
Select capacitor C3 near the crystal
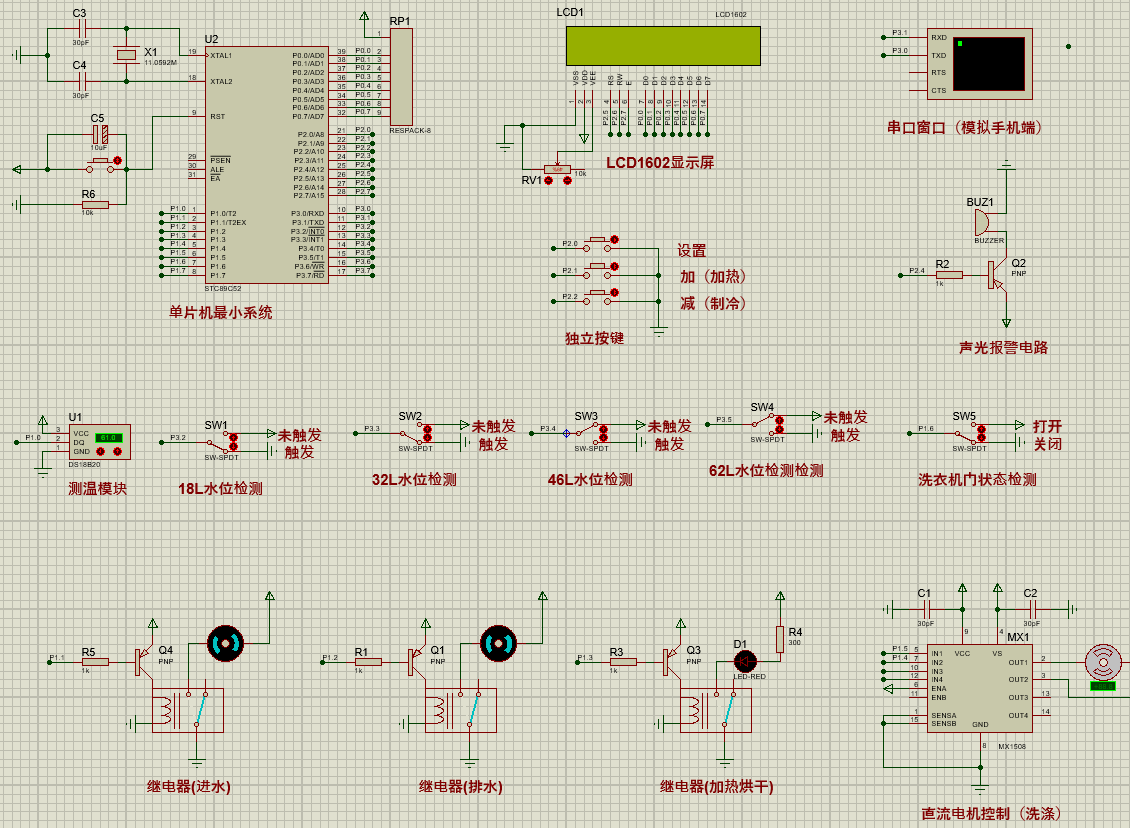[80, 28]
